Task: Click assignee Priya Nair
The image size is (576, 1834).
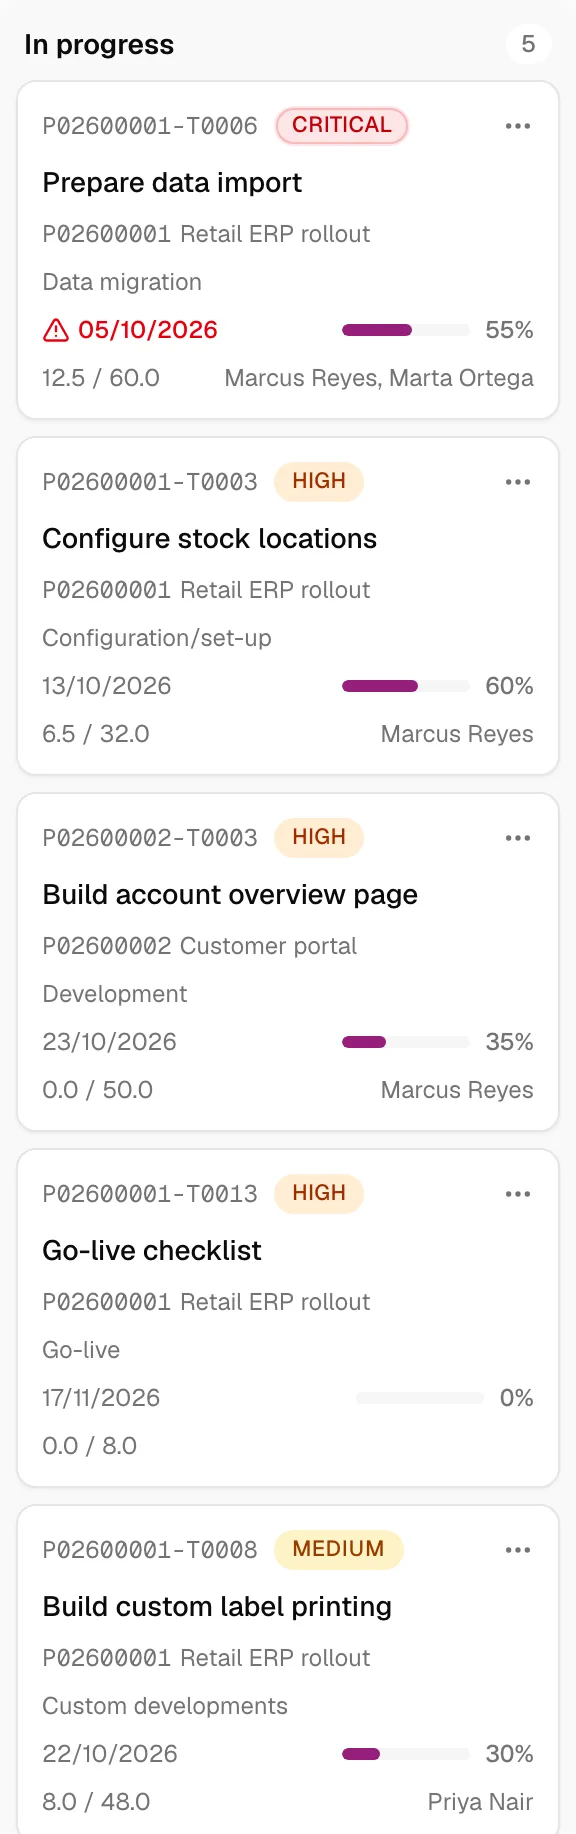Action: [481, 1802]
